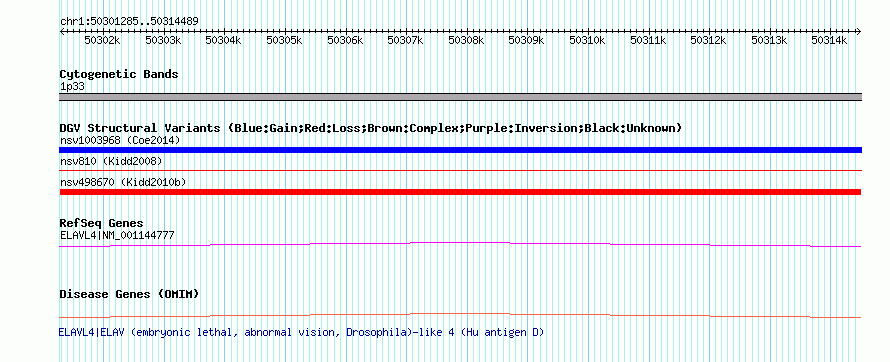Screen dimensions: 890x362
Task: Click the 50312k ruler tick label
Action: (x=708, y=40)
